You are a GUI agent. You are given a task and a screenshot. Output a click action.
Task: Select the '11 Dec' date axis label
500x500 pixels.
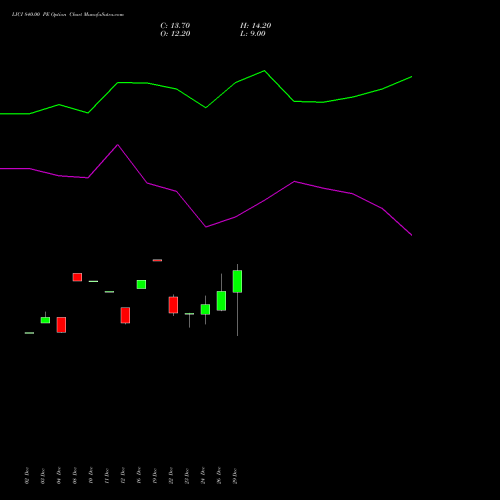(x=107, y=476)
